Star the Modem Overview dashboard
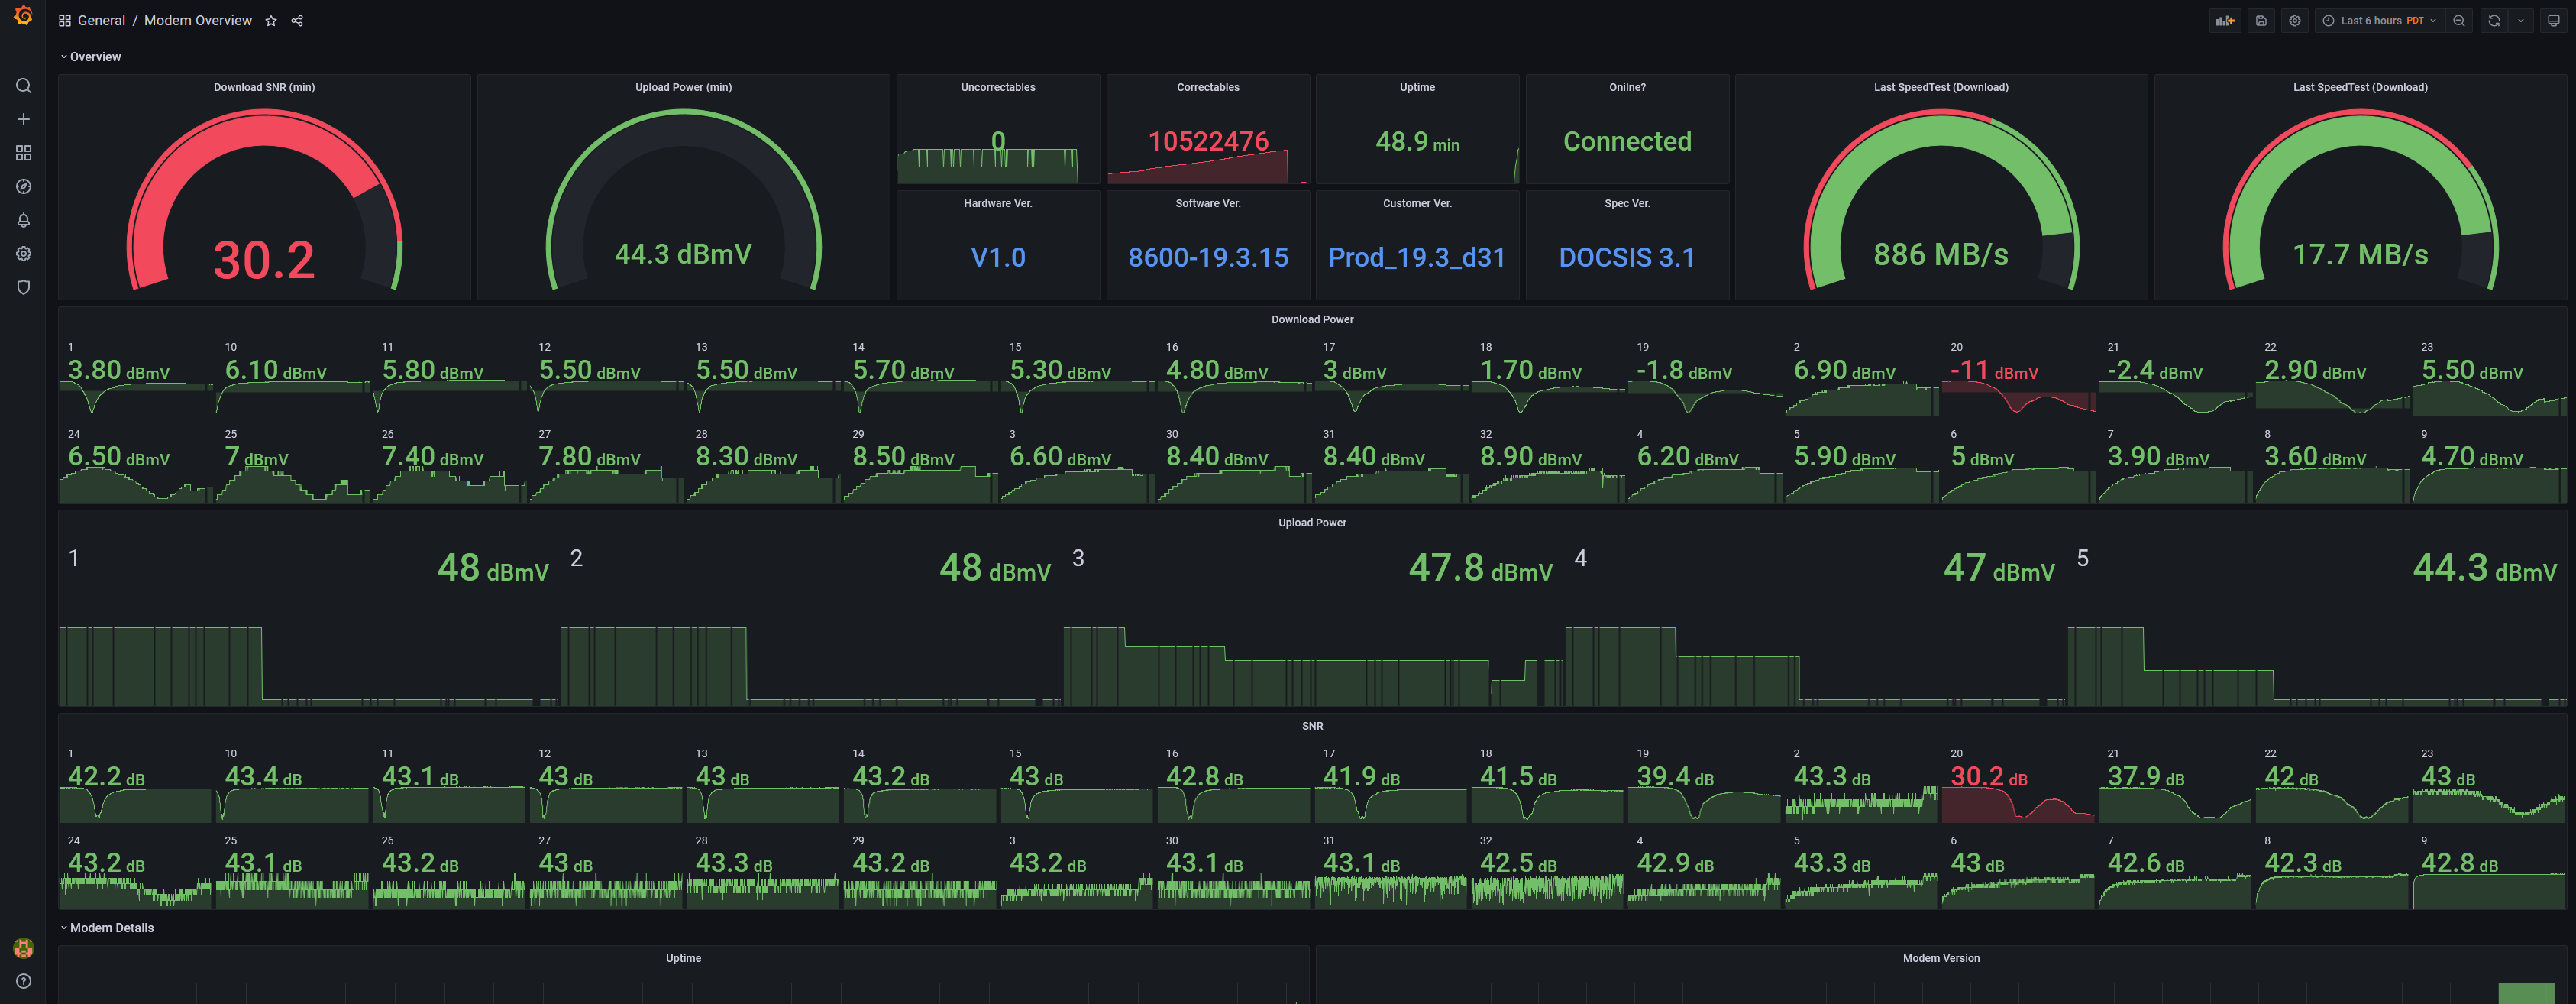Image resolution: width=2576 pixels, height=1004 pixels. tap(271, 21)
